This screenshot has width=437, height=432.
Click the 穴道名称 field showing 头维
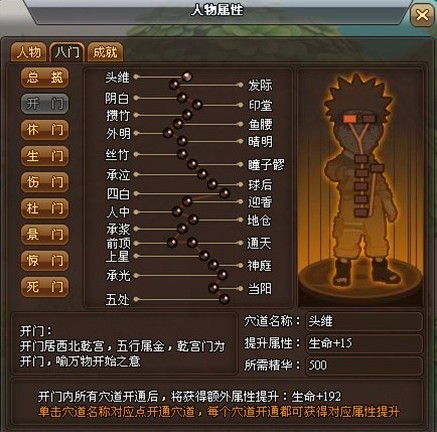[364, 321]
